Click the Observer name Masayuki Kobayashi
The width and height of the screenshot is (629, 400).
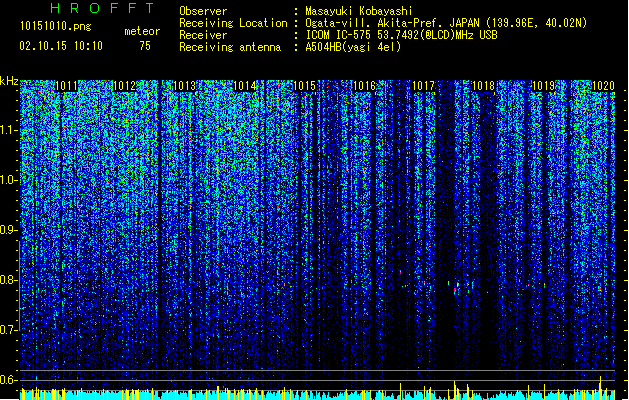359,11
